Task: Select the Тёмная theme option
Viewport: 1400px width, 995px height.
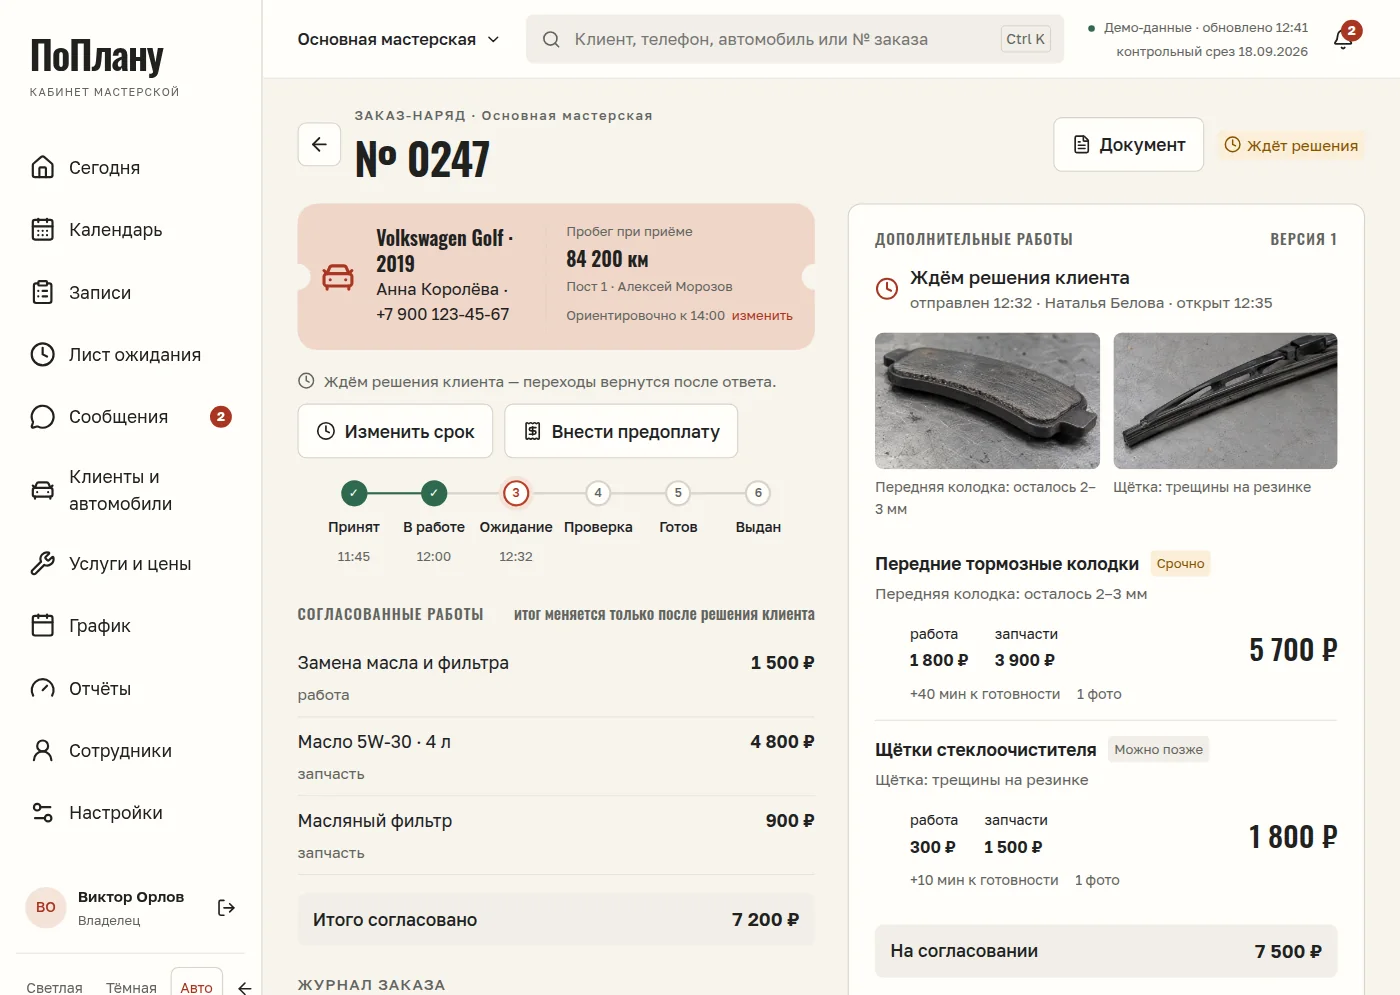Action: (131, 987)
